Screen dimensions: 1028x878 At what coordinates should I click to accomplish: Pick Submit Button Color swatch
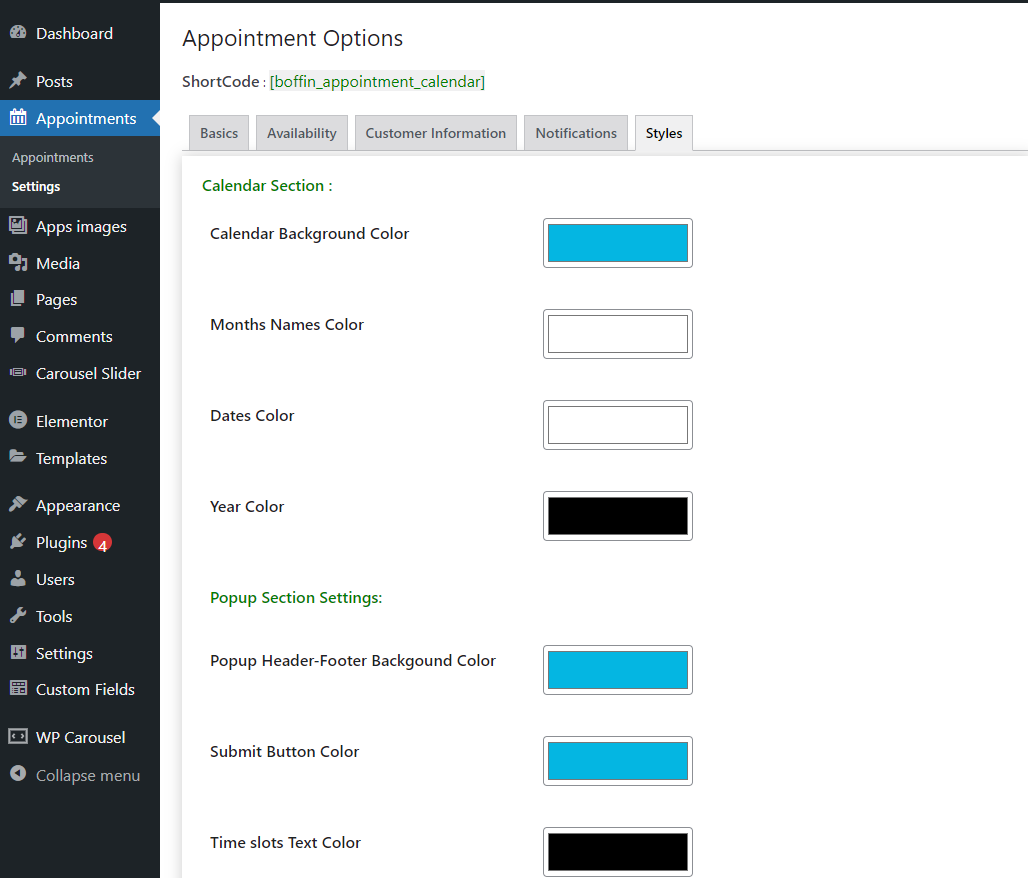(x=618, y=761)
